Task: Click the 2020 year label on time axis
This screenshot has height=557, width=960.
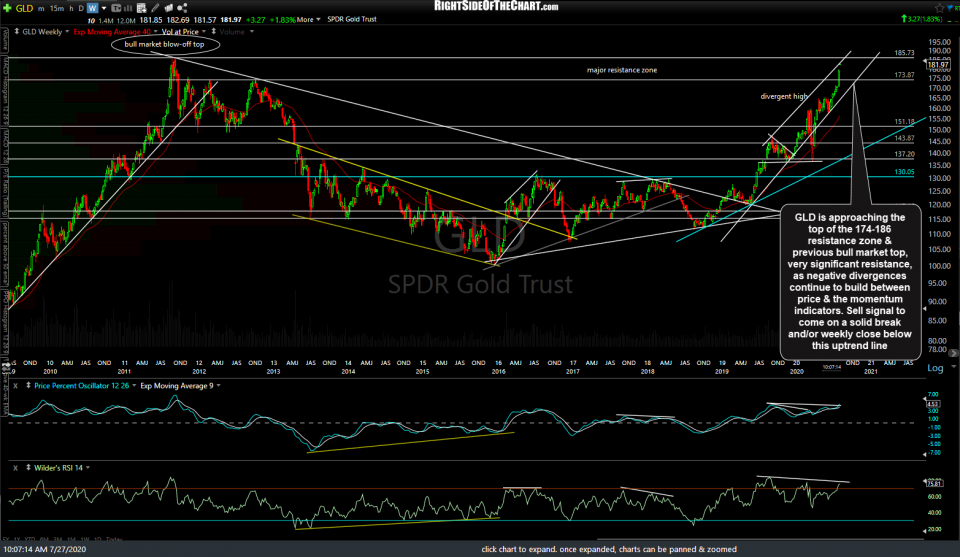Action: click(x=796, y=372)
